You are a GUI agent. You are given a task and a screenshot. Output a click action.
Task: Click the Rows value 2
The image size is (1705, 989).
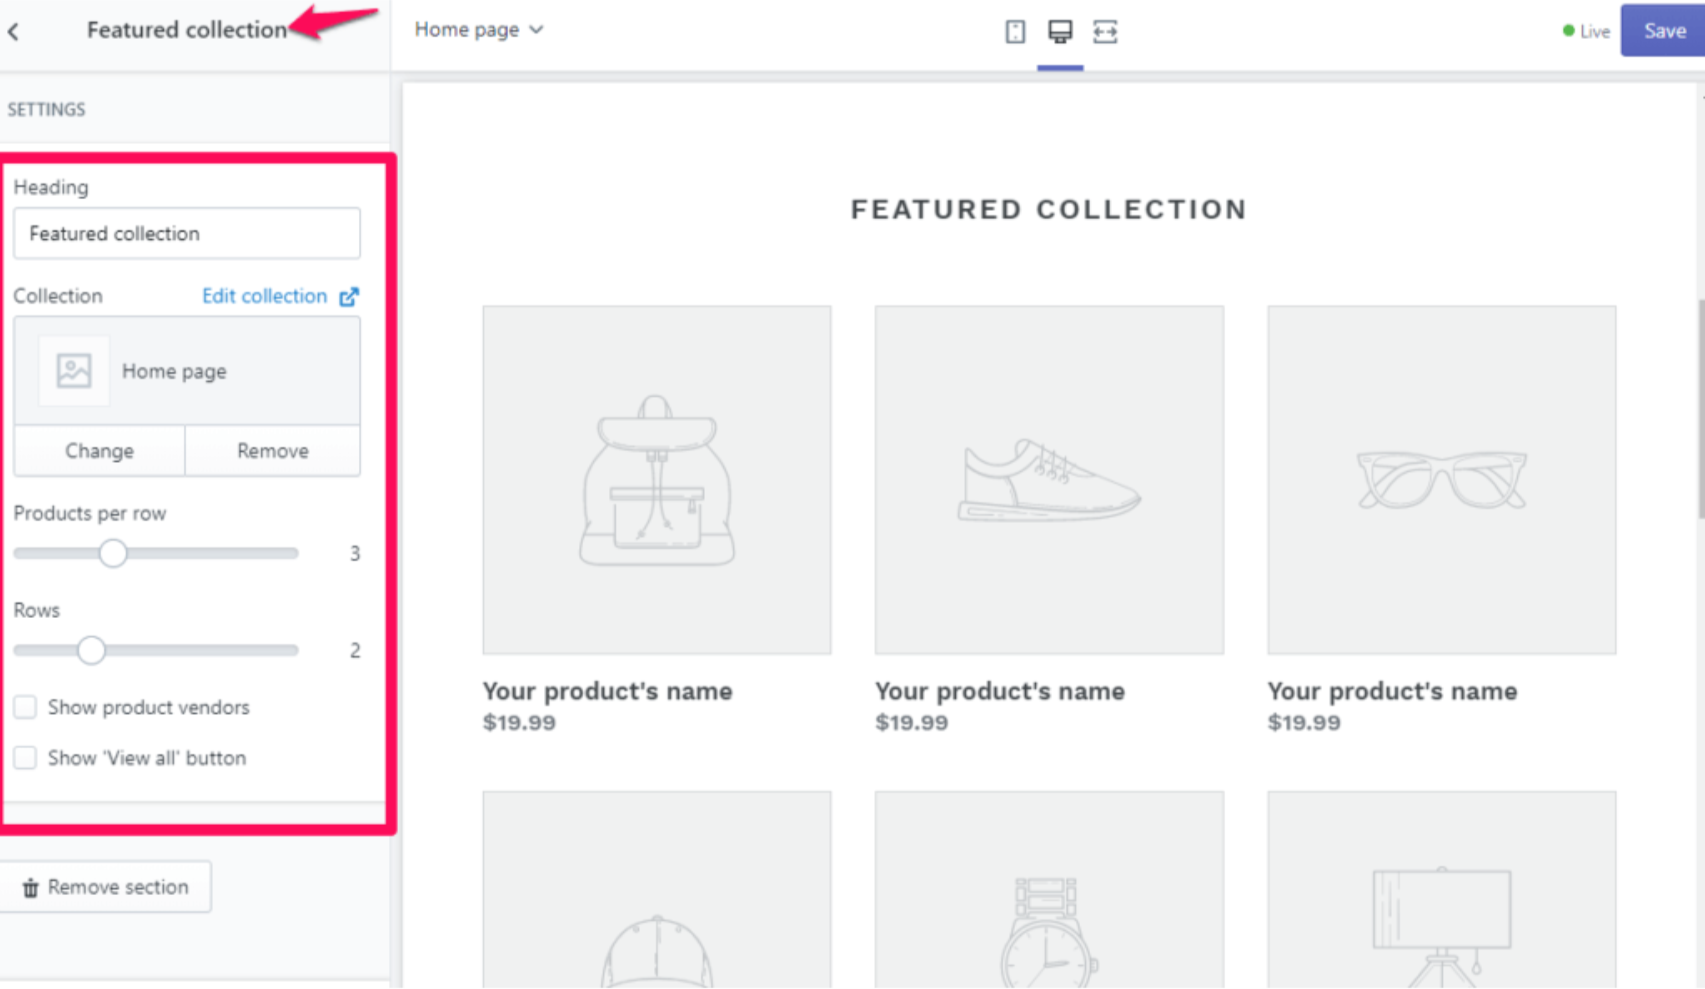[x=354, y=650]
